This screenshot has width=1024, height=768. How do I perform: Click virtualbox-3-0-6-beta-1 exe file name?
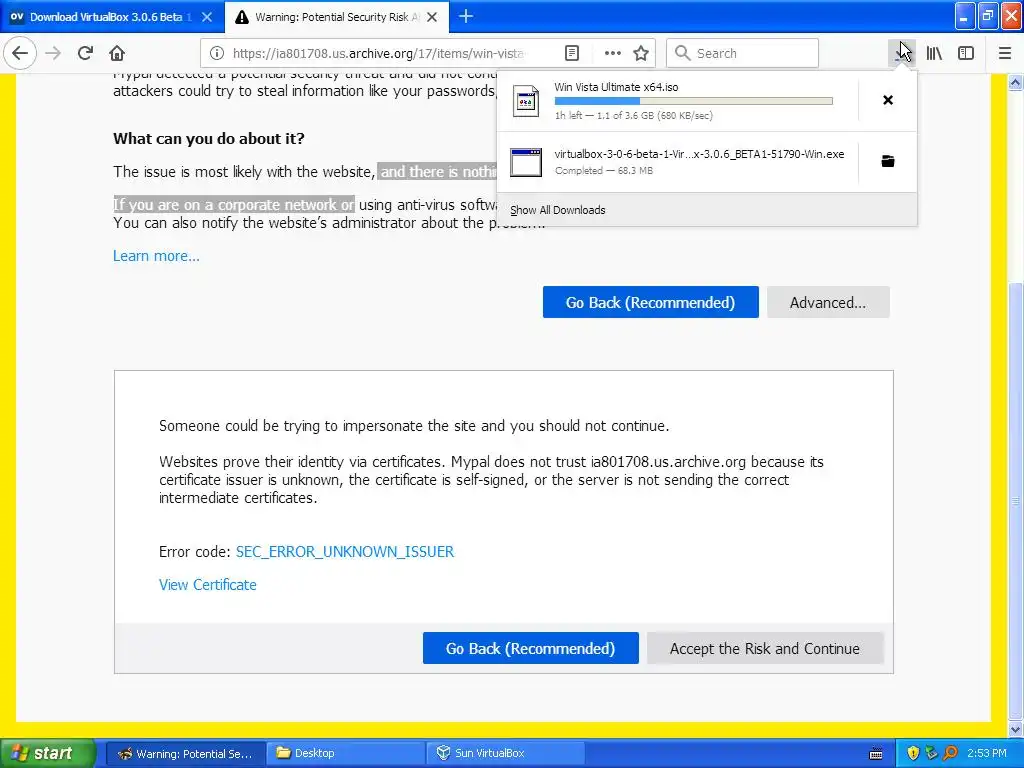pos(699,154)
